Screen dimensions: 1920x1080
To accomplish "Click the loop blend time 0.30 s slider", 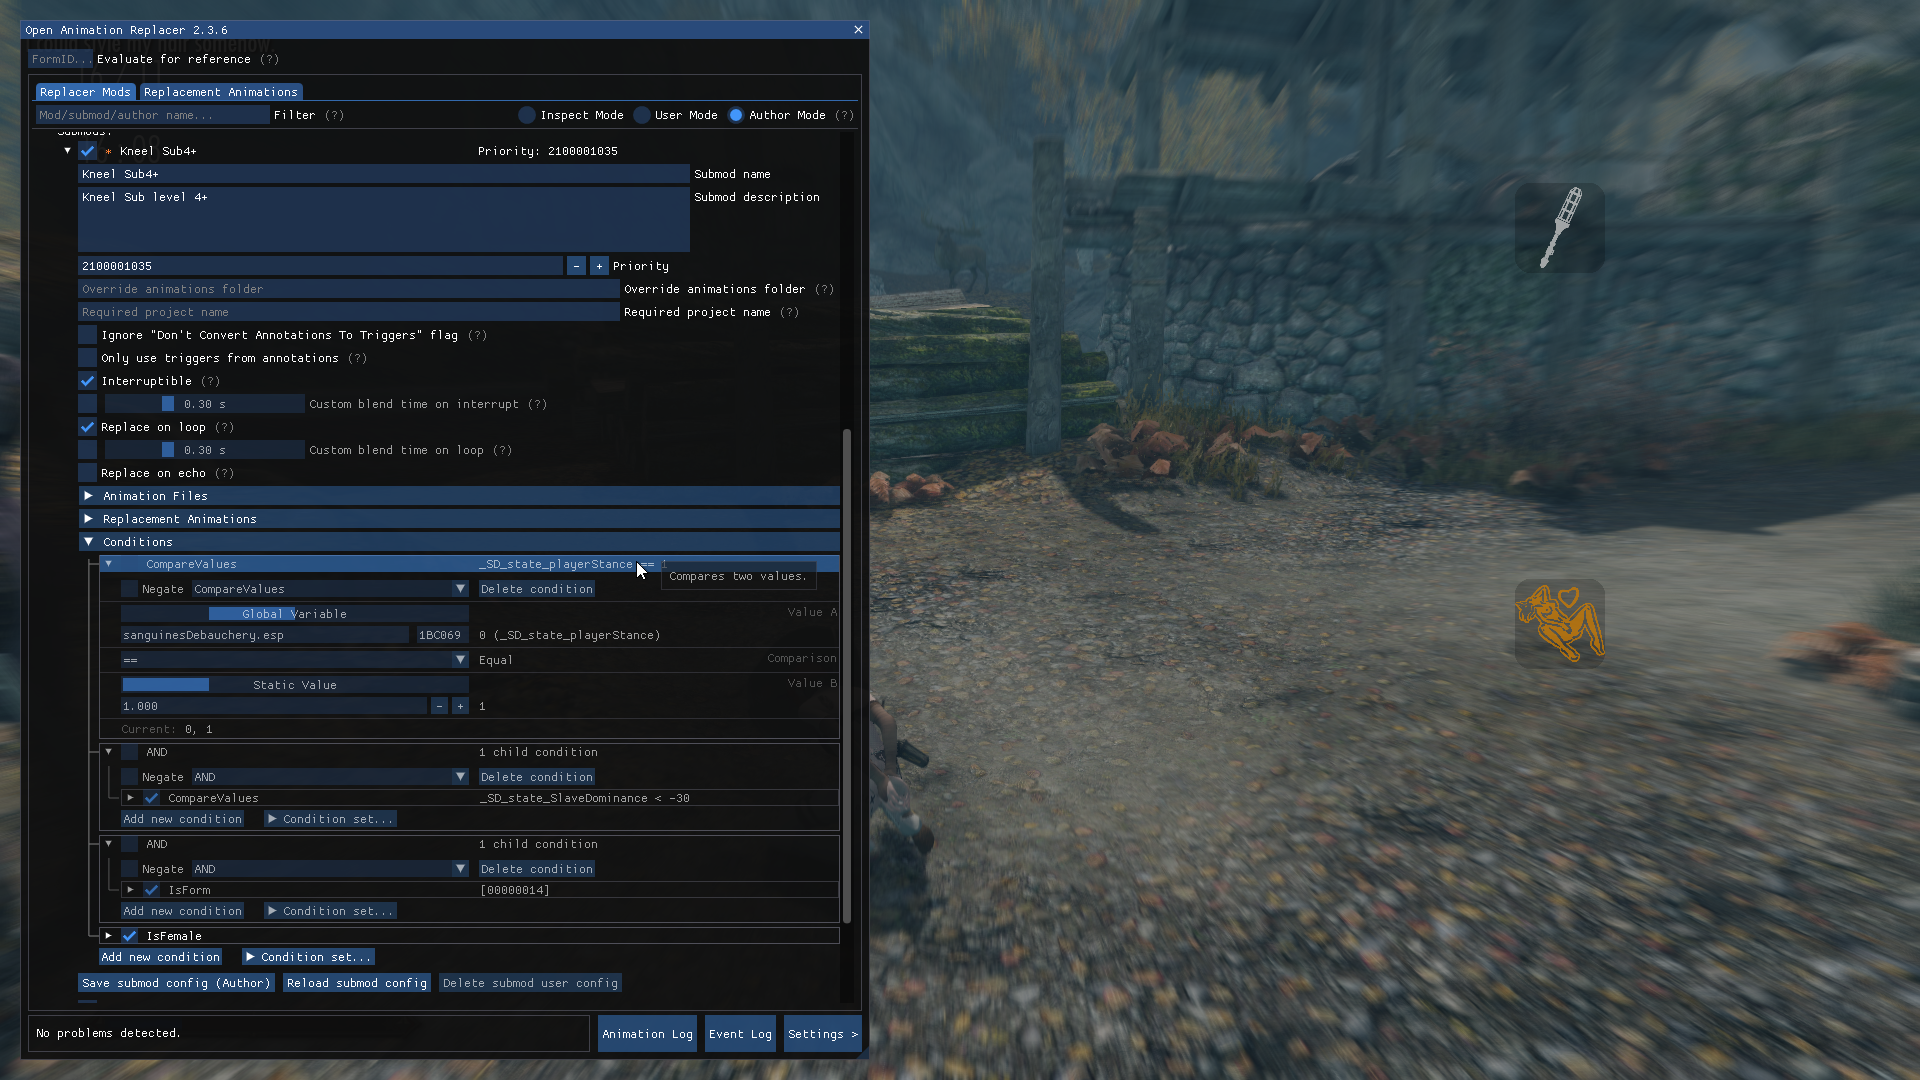I will pos(205,450).
